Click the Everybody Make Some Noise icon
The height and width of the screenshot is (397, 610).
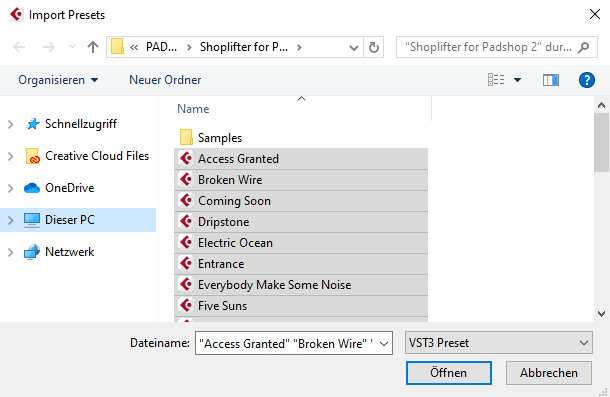tap(186, 285)
